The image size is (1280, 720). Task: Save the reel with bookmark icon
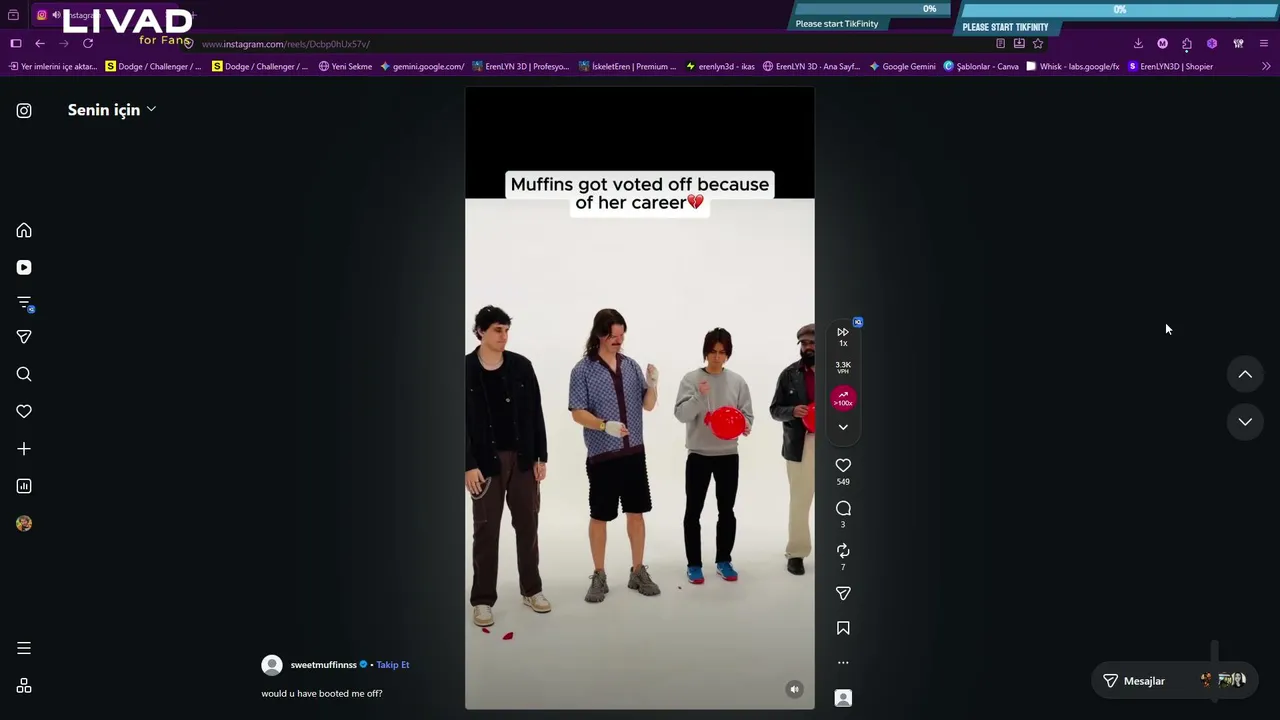pyautogui.click(x=843, y=628)
